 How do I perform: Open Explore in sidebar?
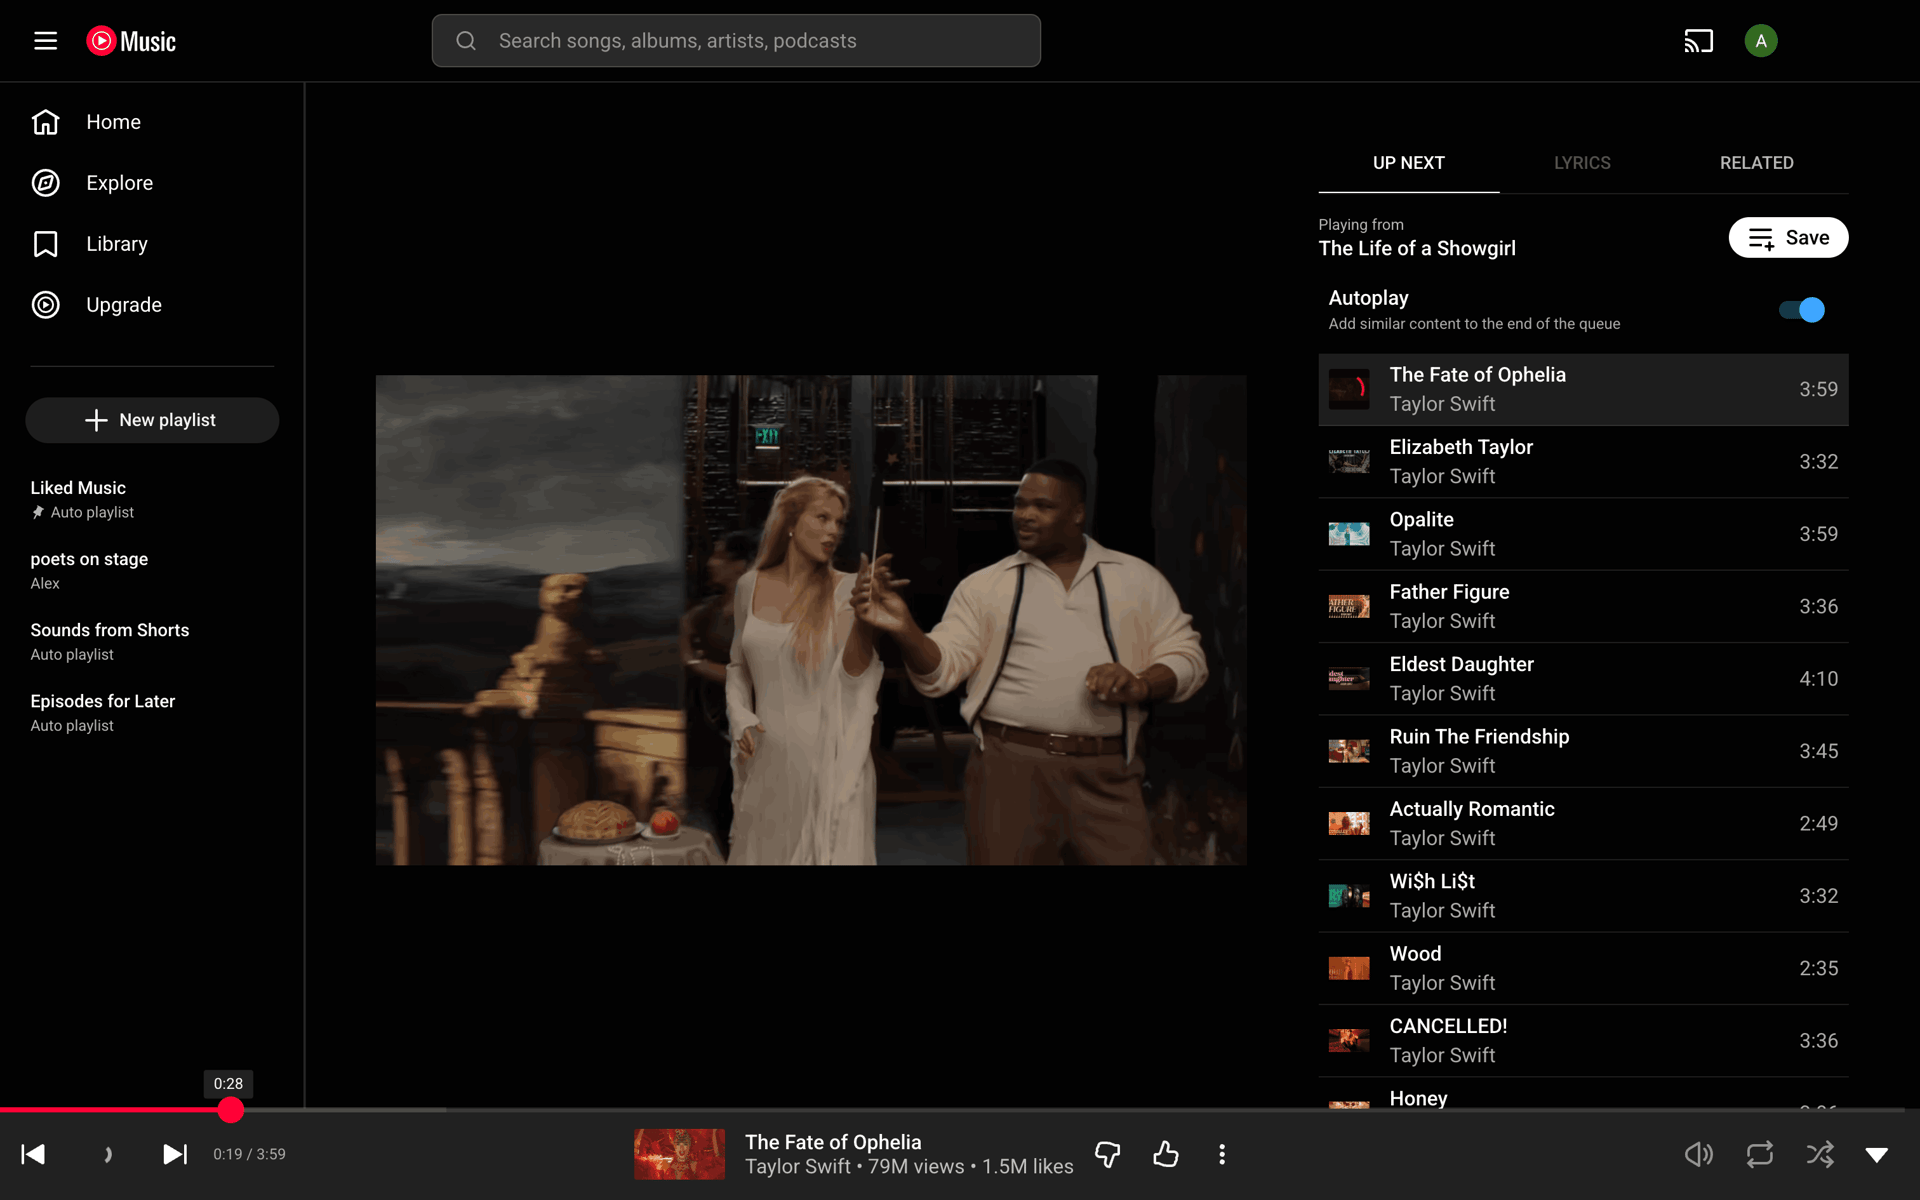click(x=152, y=183)
